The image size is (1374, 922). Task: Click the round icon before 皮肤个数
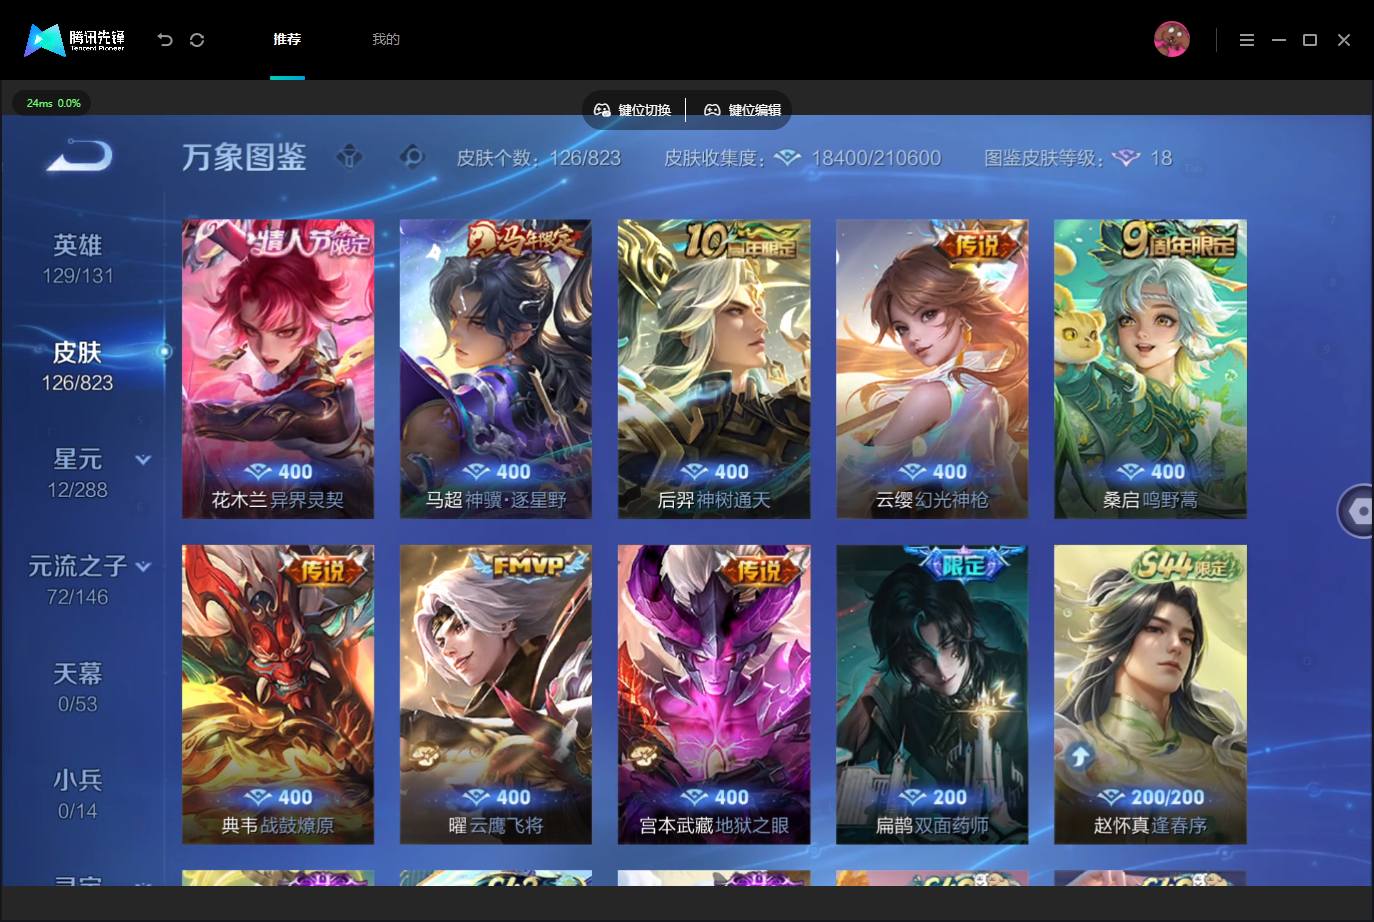412,157
